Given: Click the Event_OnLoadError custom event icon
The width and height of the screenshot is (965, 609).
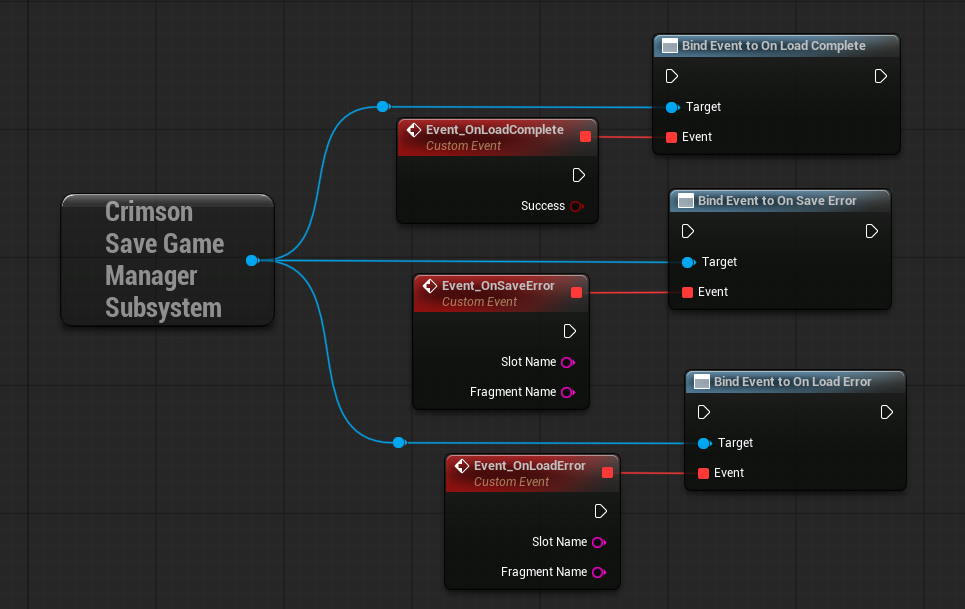Looking at the screenshot, I should [462, 466].
